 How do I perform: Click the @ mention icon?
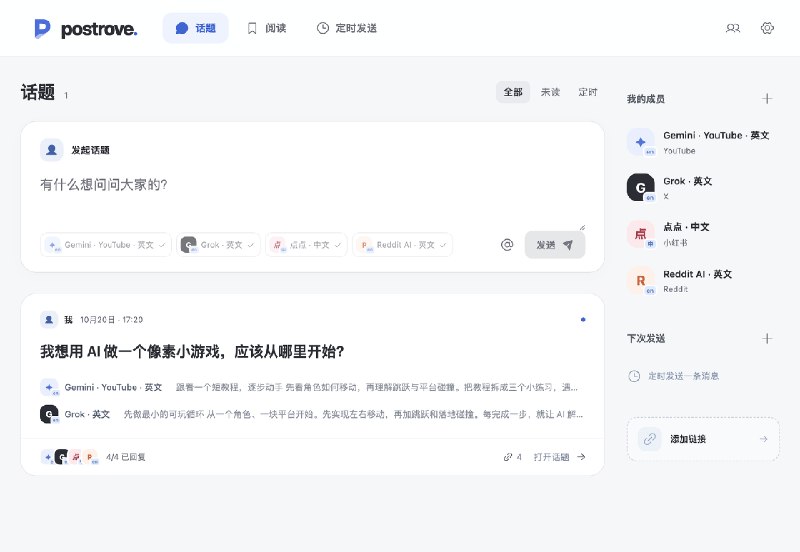507,245
